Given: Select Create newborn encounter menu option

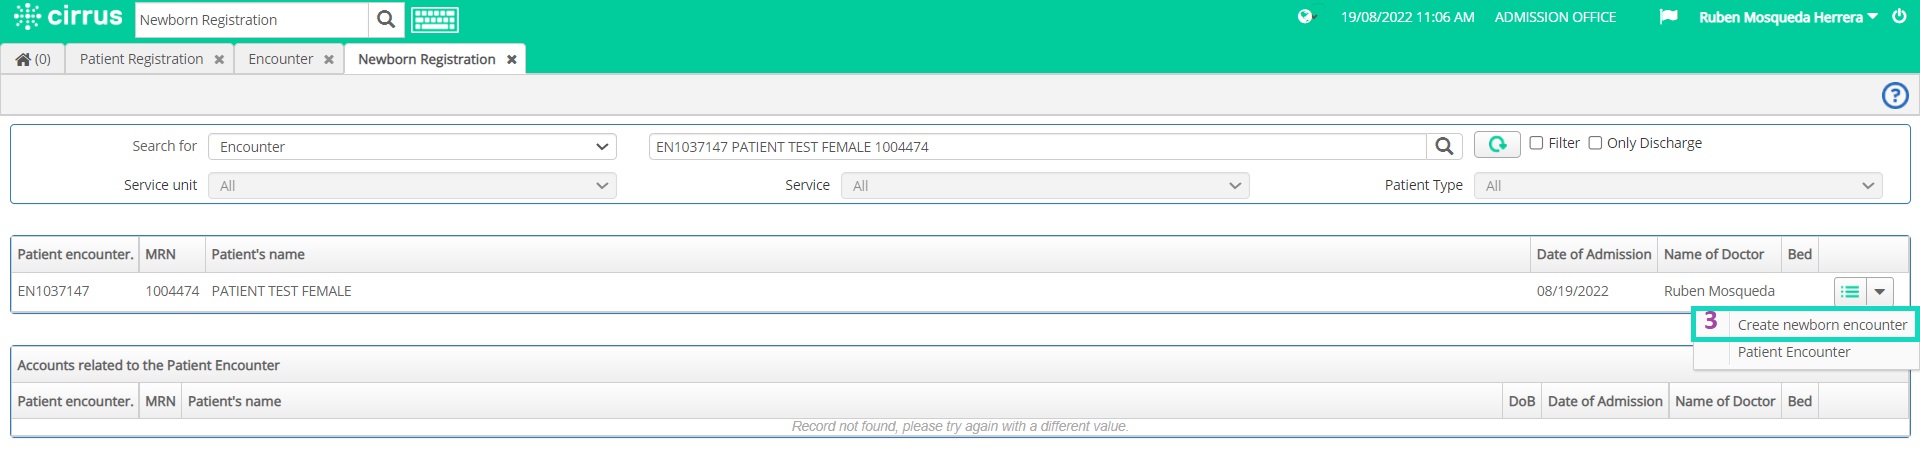Looking at the screenshot, I should pyautogui.click(x=1821, y=325).
